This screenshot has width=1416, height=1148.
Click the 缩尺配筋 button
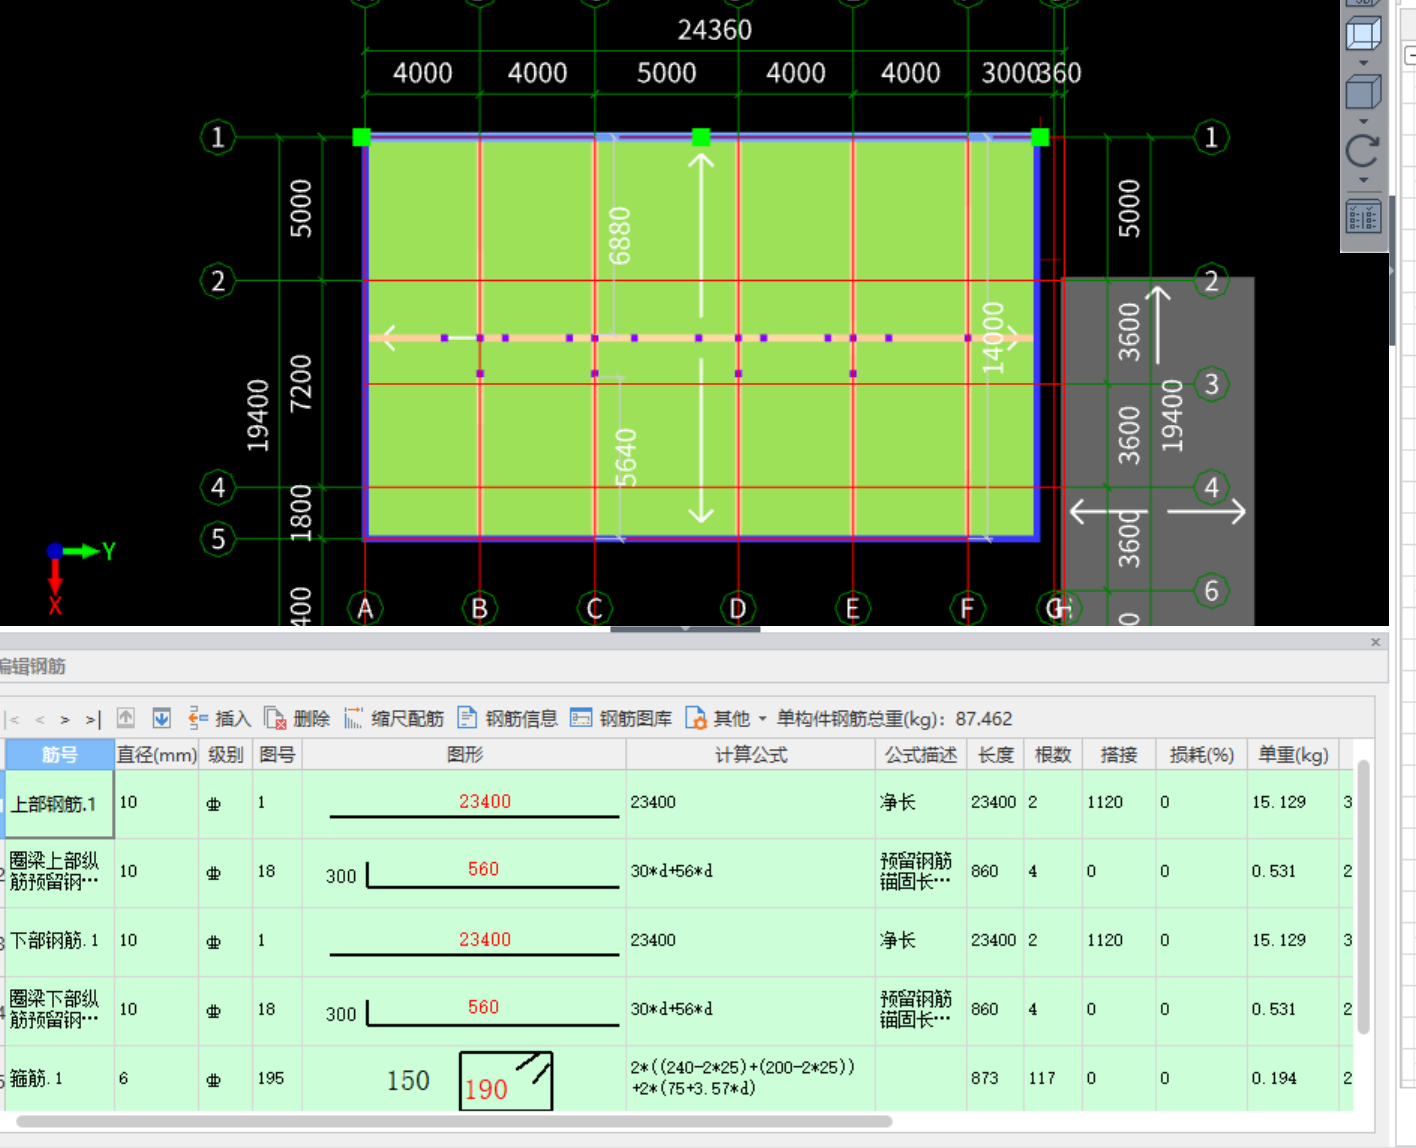[x=394, y=718]
